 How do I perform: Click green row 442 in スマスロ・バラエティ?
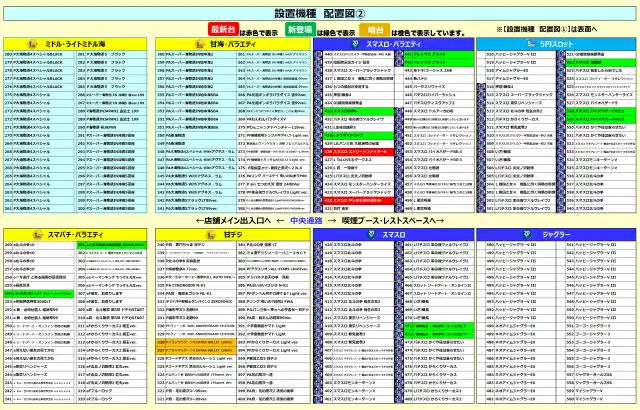(439, 62)
